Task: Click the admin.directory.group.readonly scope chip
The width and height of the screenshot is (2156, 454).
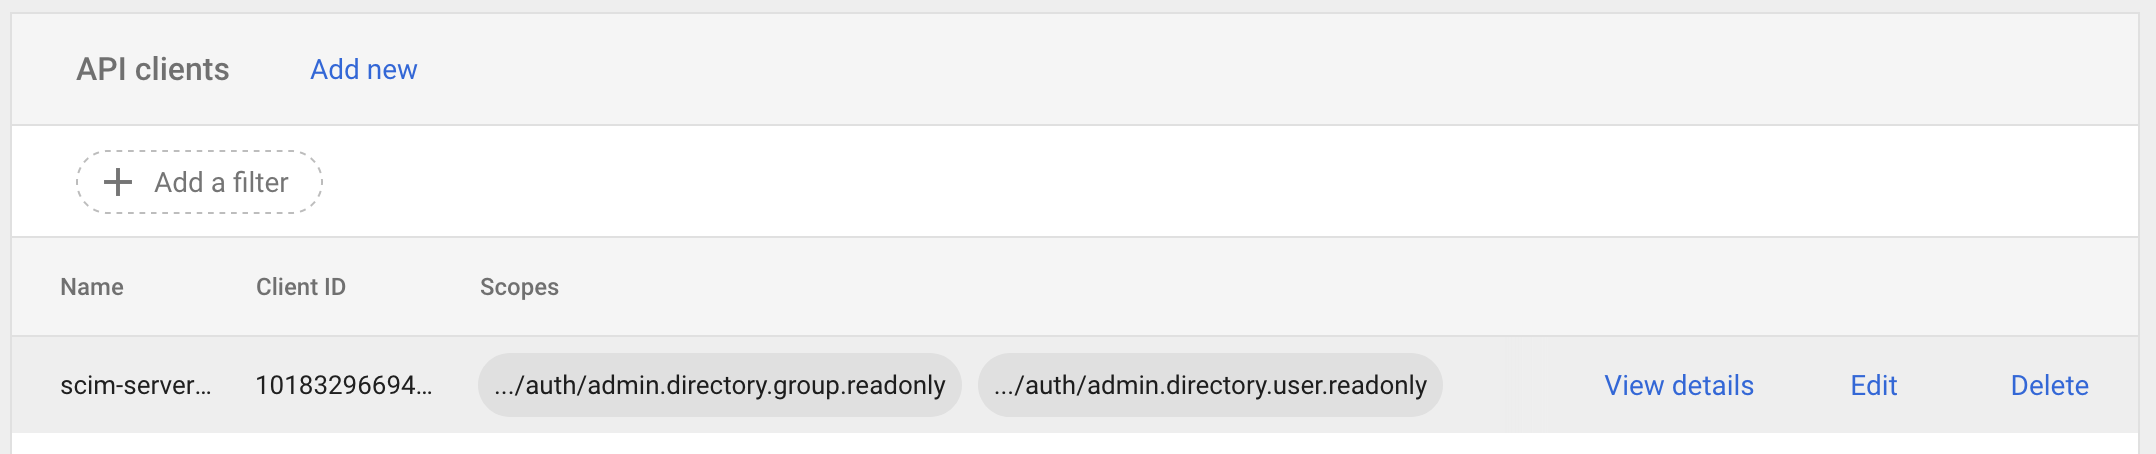Action: (x=719, y=385)
